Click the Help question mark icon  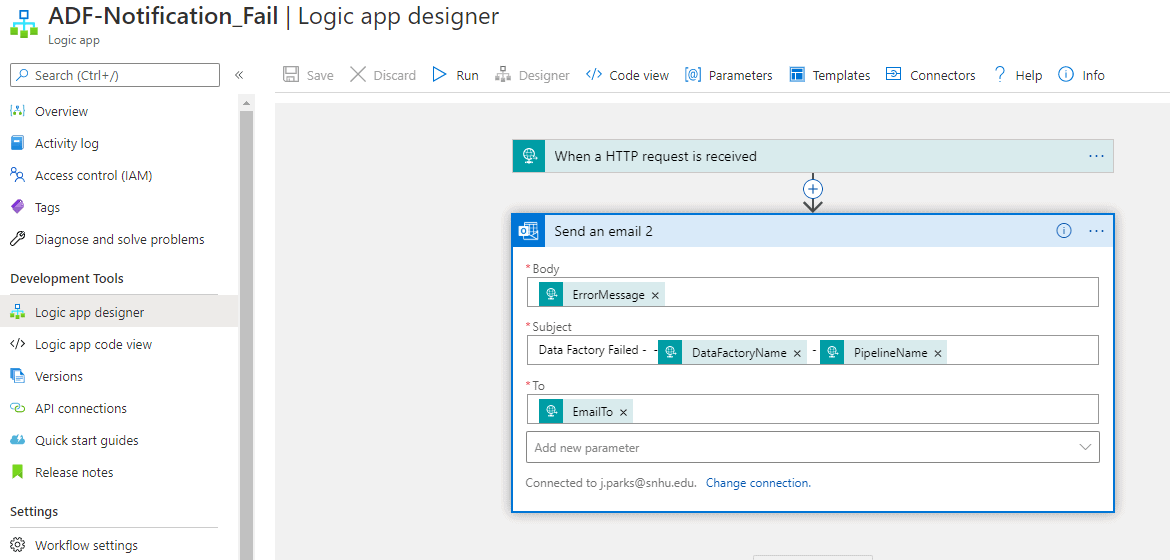1000,75
